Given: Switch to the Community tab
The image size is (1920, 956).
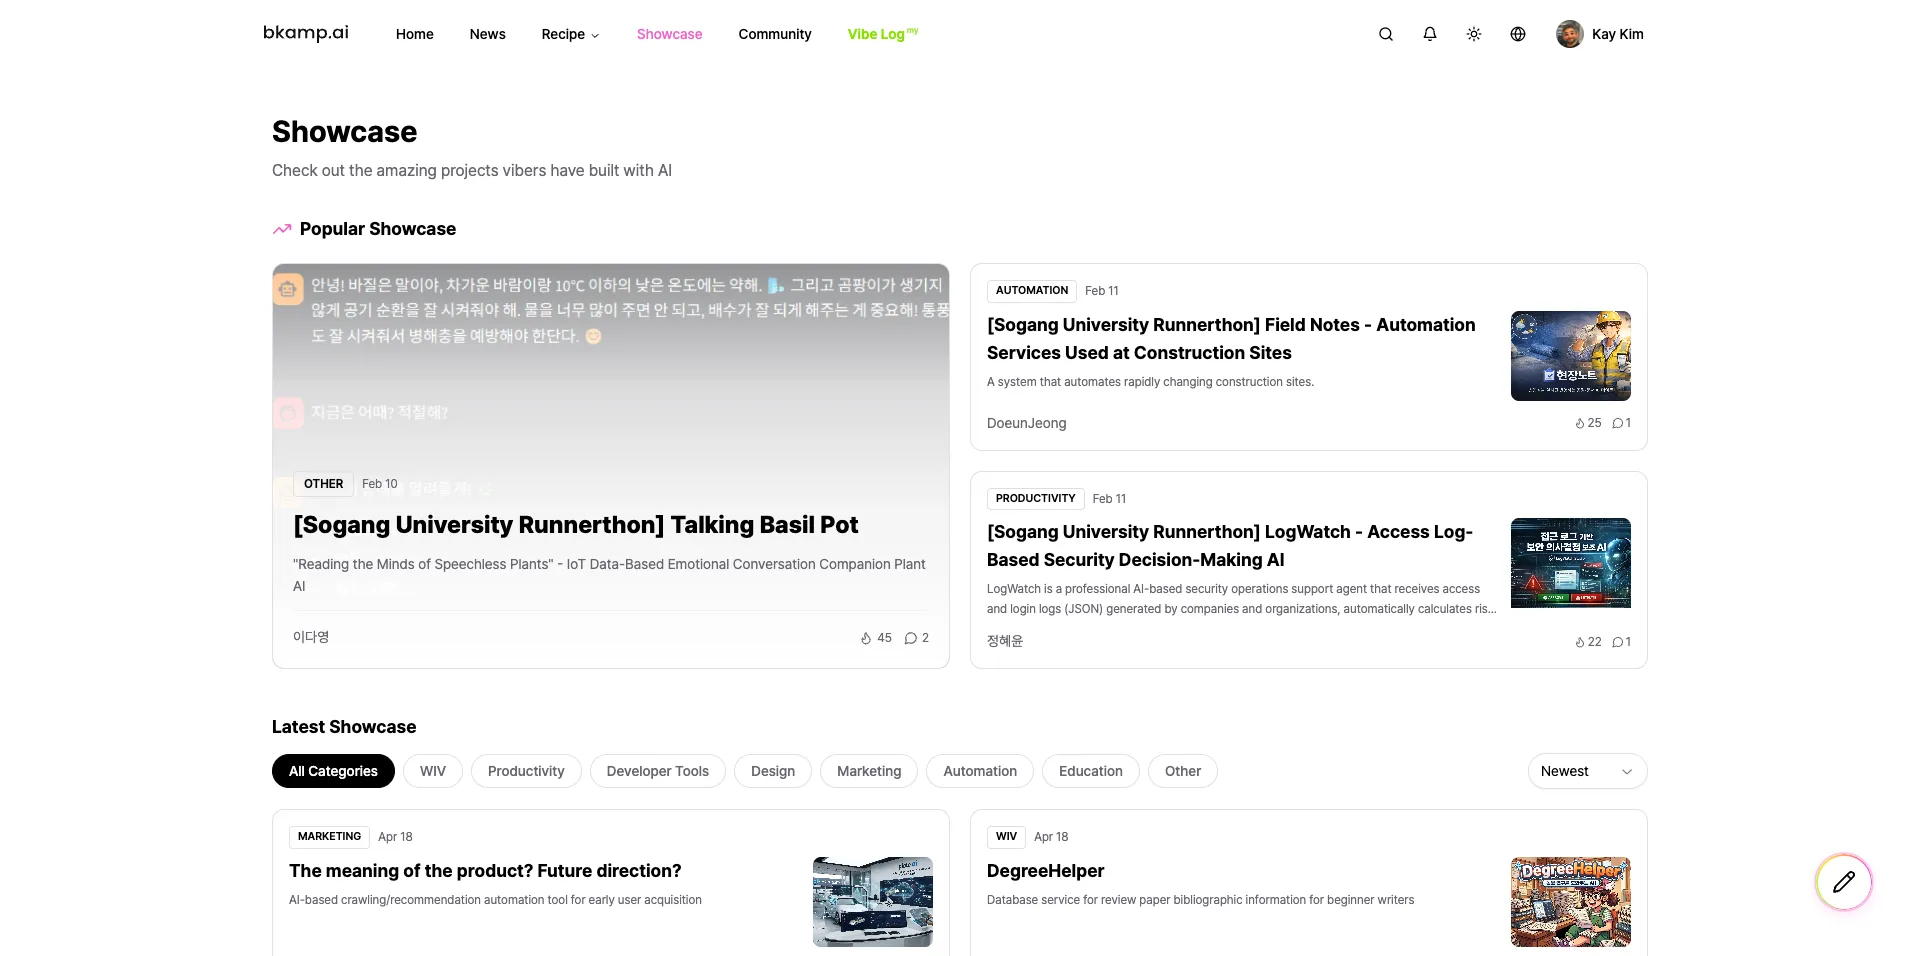Looking at the screenshot, I should (774, 34).
